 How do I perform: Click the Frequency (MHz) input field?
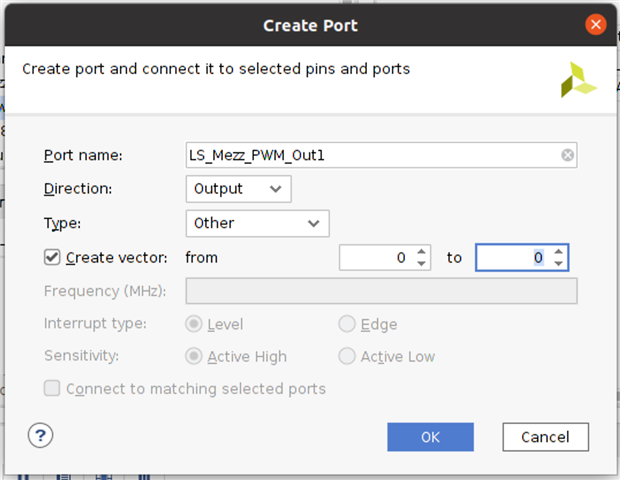(x=381, y=291)
